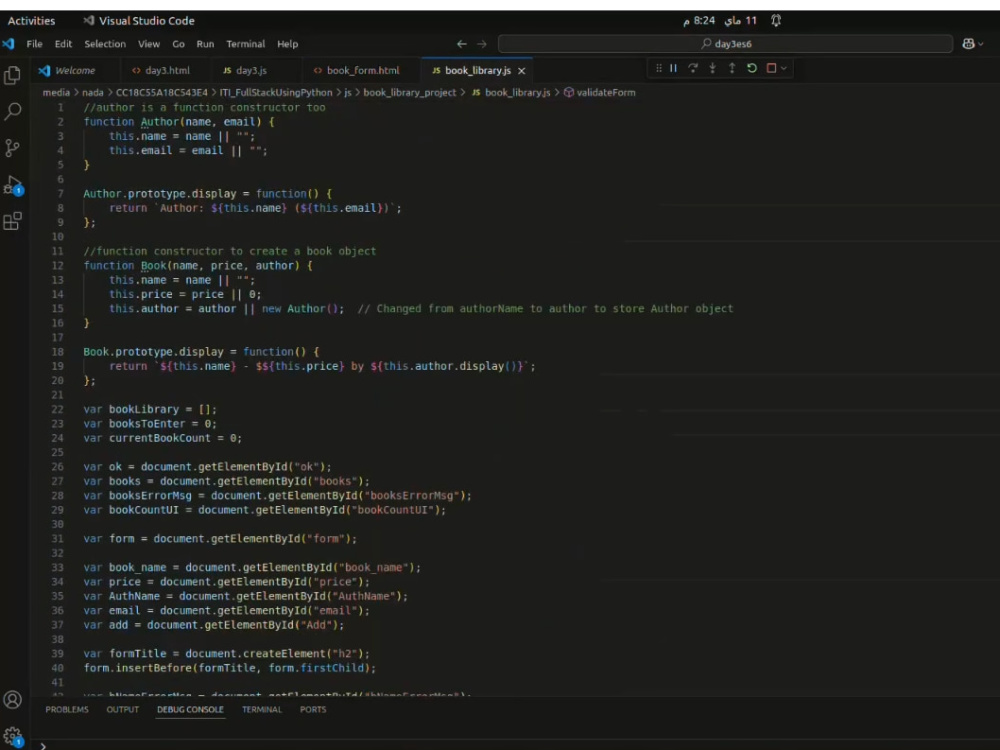Select the book_library.js editor tab
This screenshot has width=1000, height=750.
477,71
